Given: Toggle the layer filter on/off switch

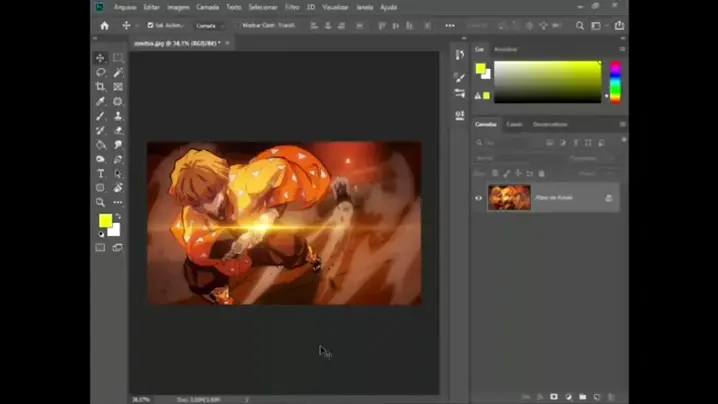Looking at the screenshot, I should pyautogui.click(x=624, y=140).
